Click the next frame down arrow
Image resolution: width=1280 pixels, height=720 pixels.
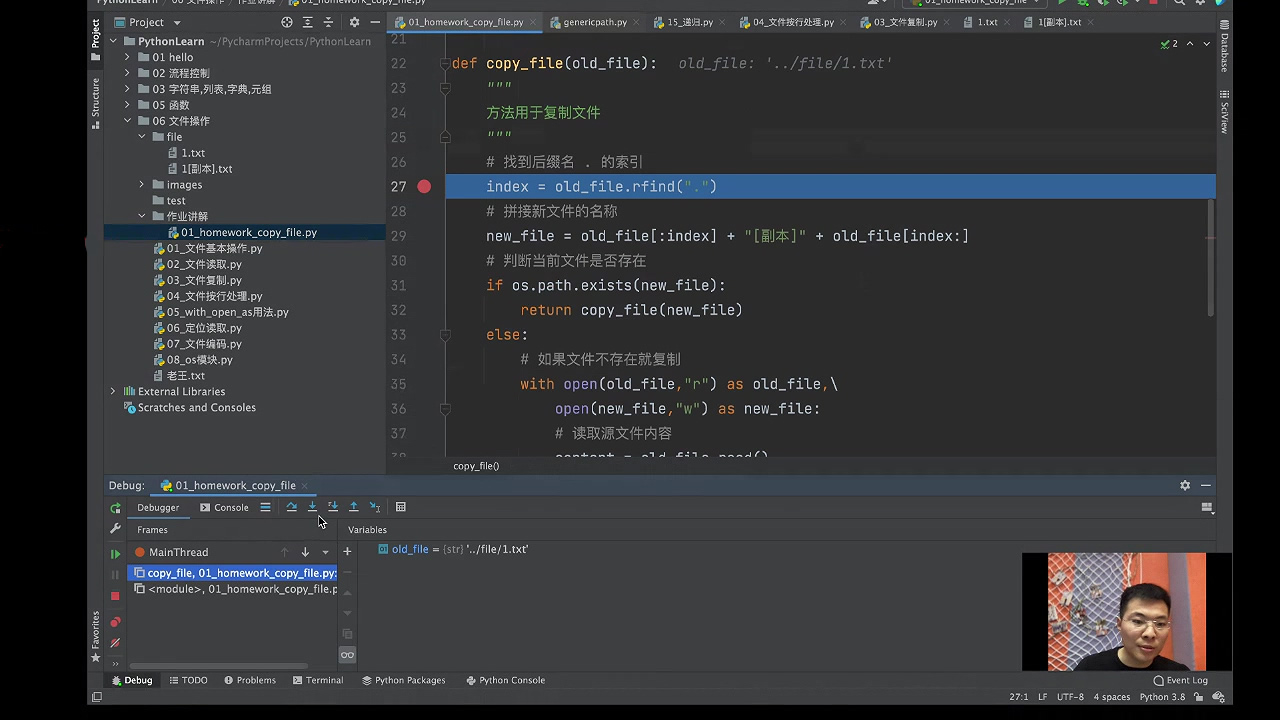tap(305, 552)
